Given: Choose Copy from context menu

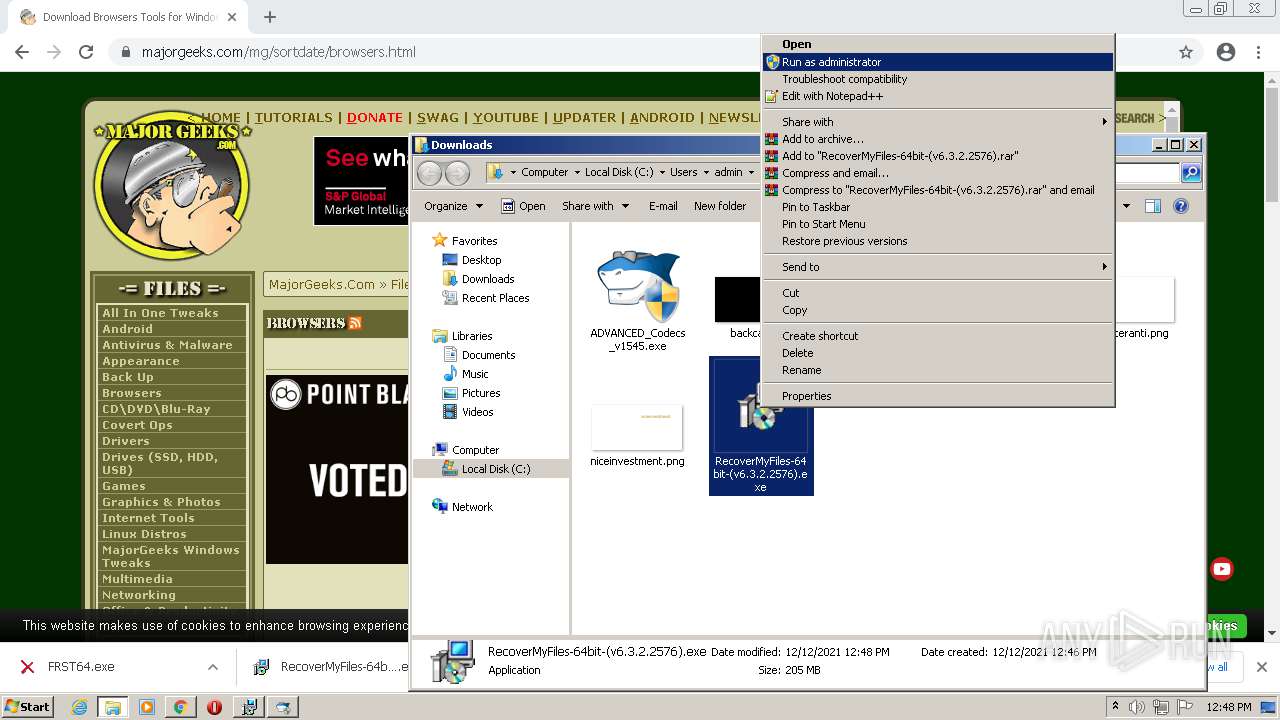Looking at the screenshot, I should 938,310.
